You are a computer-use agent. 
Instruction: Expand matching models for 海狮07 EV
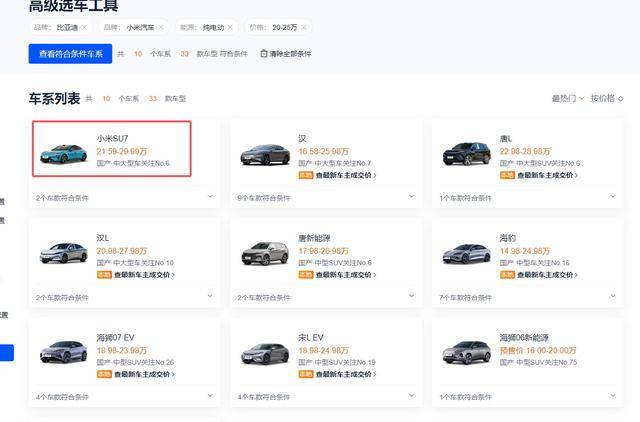[x=210, y=395]
